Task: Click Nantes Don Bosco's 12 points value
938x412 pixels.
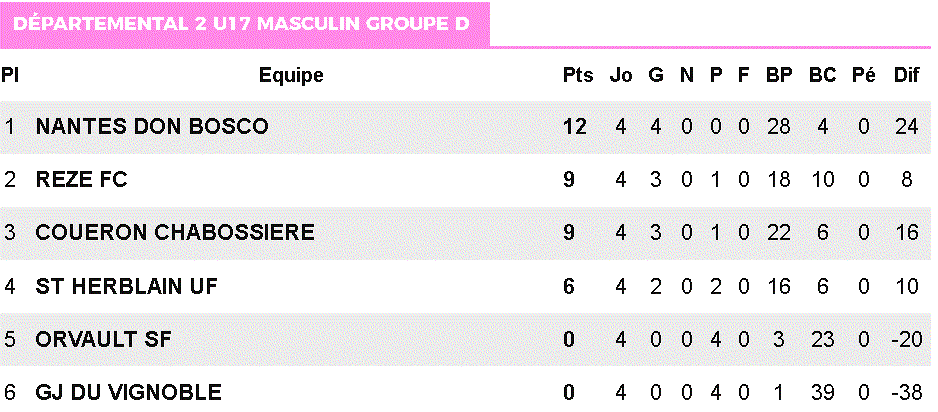Action: (x=575, y=127)
